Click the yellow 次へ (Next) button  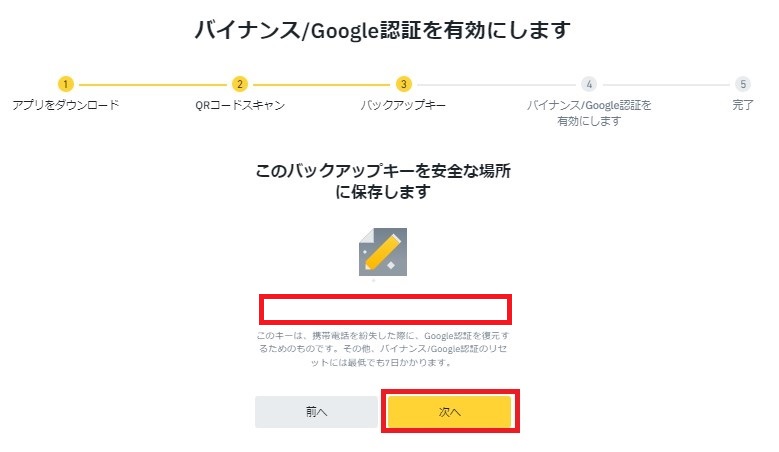point(450,411)
